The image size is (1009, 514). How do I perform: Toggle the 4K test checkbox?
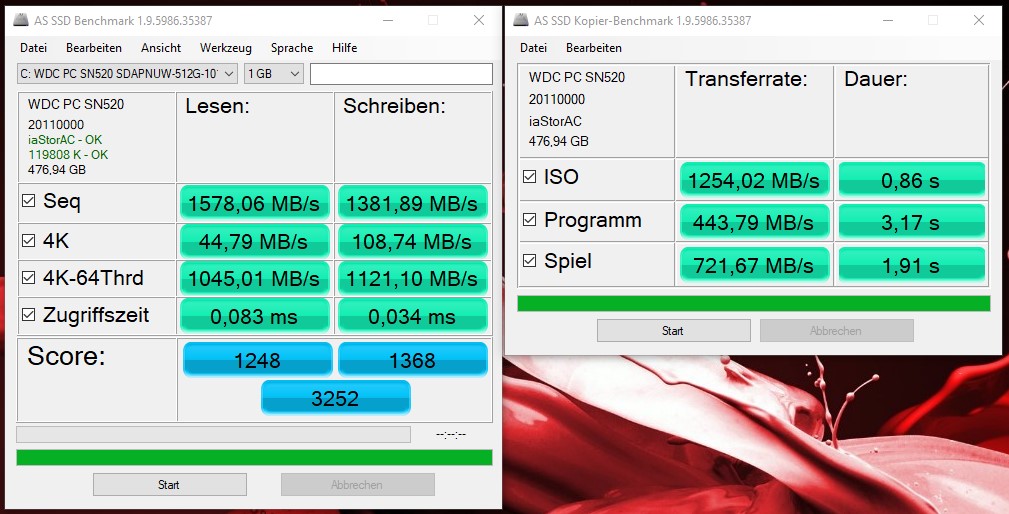(28, 241)
